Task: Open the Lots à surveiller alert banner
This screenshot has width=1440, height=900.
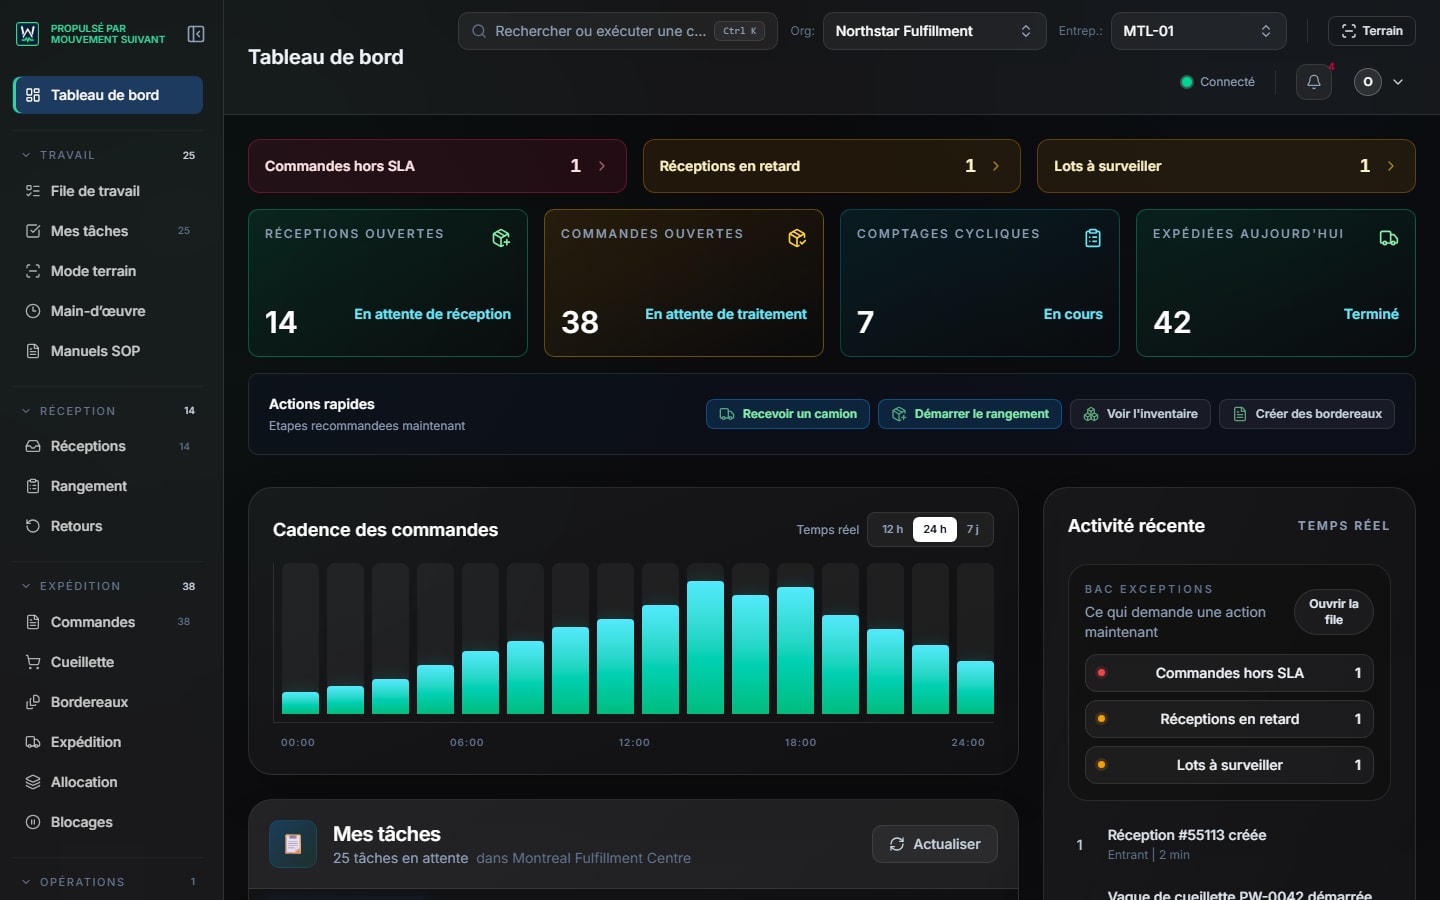Action: pyautogui.click(x=1226, y=166)
